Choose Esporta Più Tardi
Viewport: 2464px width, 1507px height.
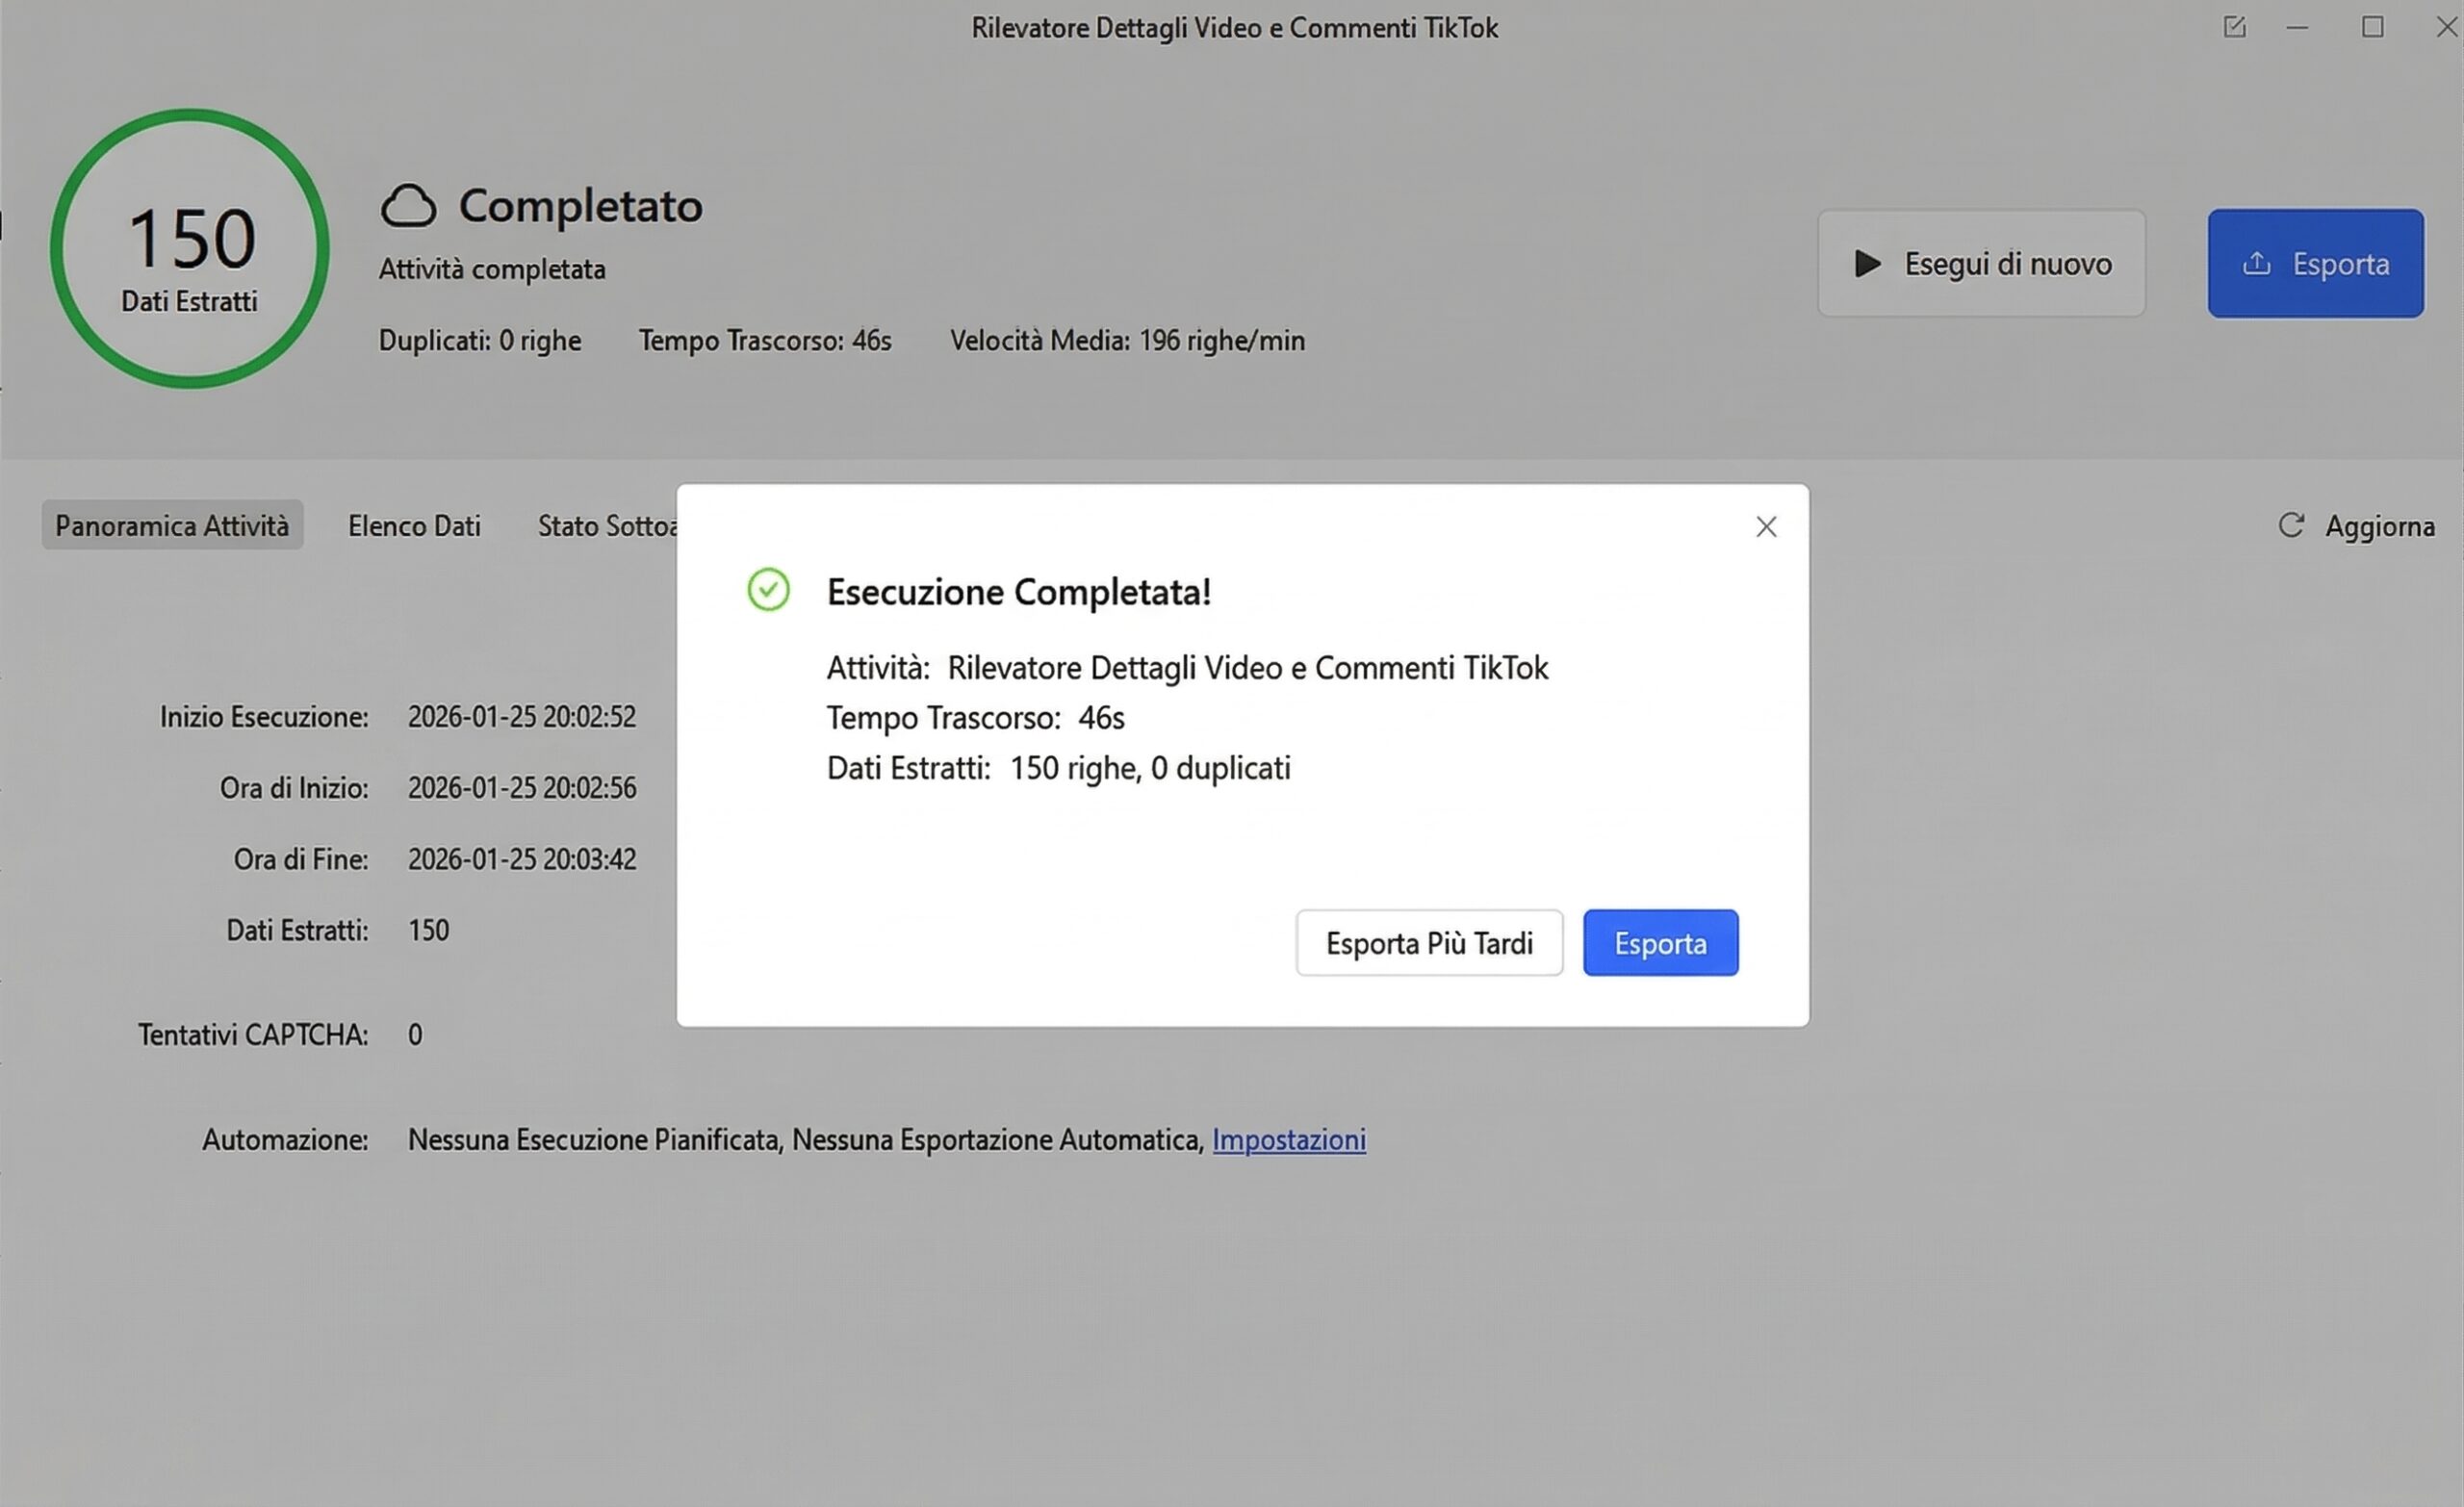pyautogui.click(x=1428, y=943)
